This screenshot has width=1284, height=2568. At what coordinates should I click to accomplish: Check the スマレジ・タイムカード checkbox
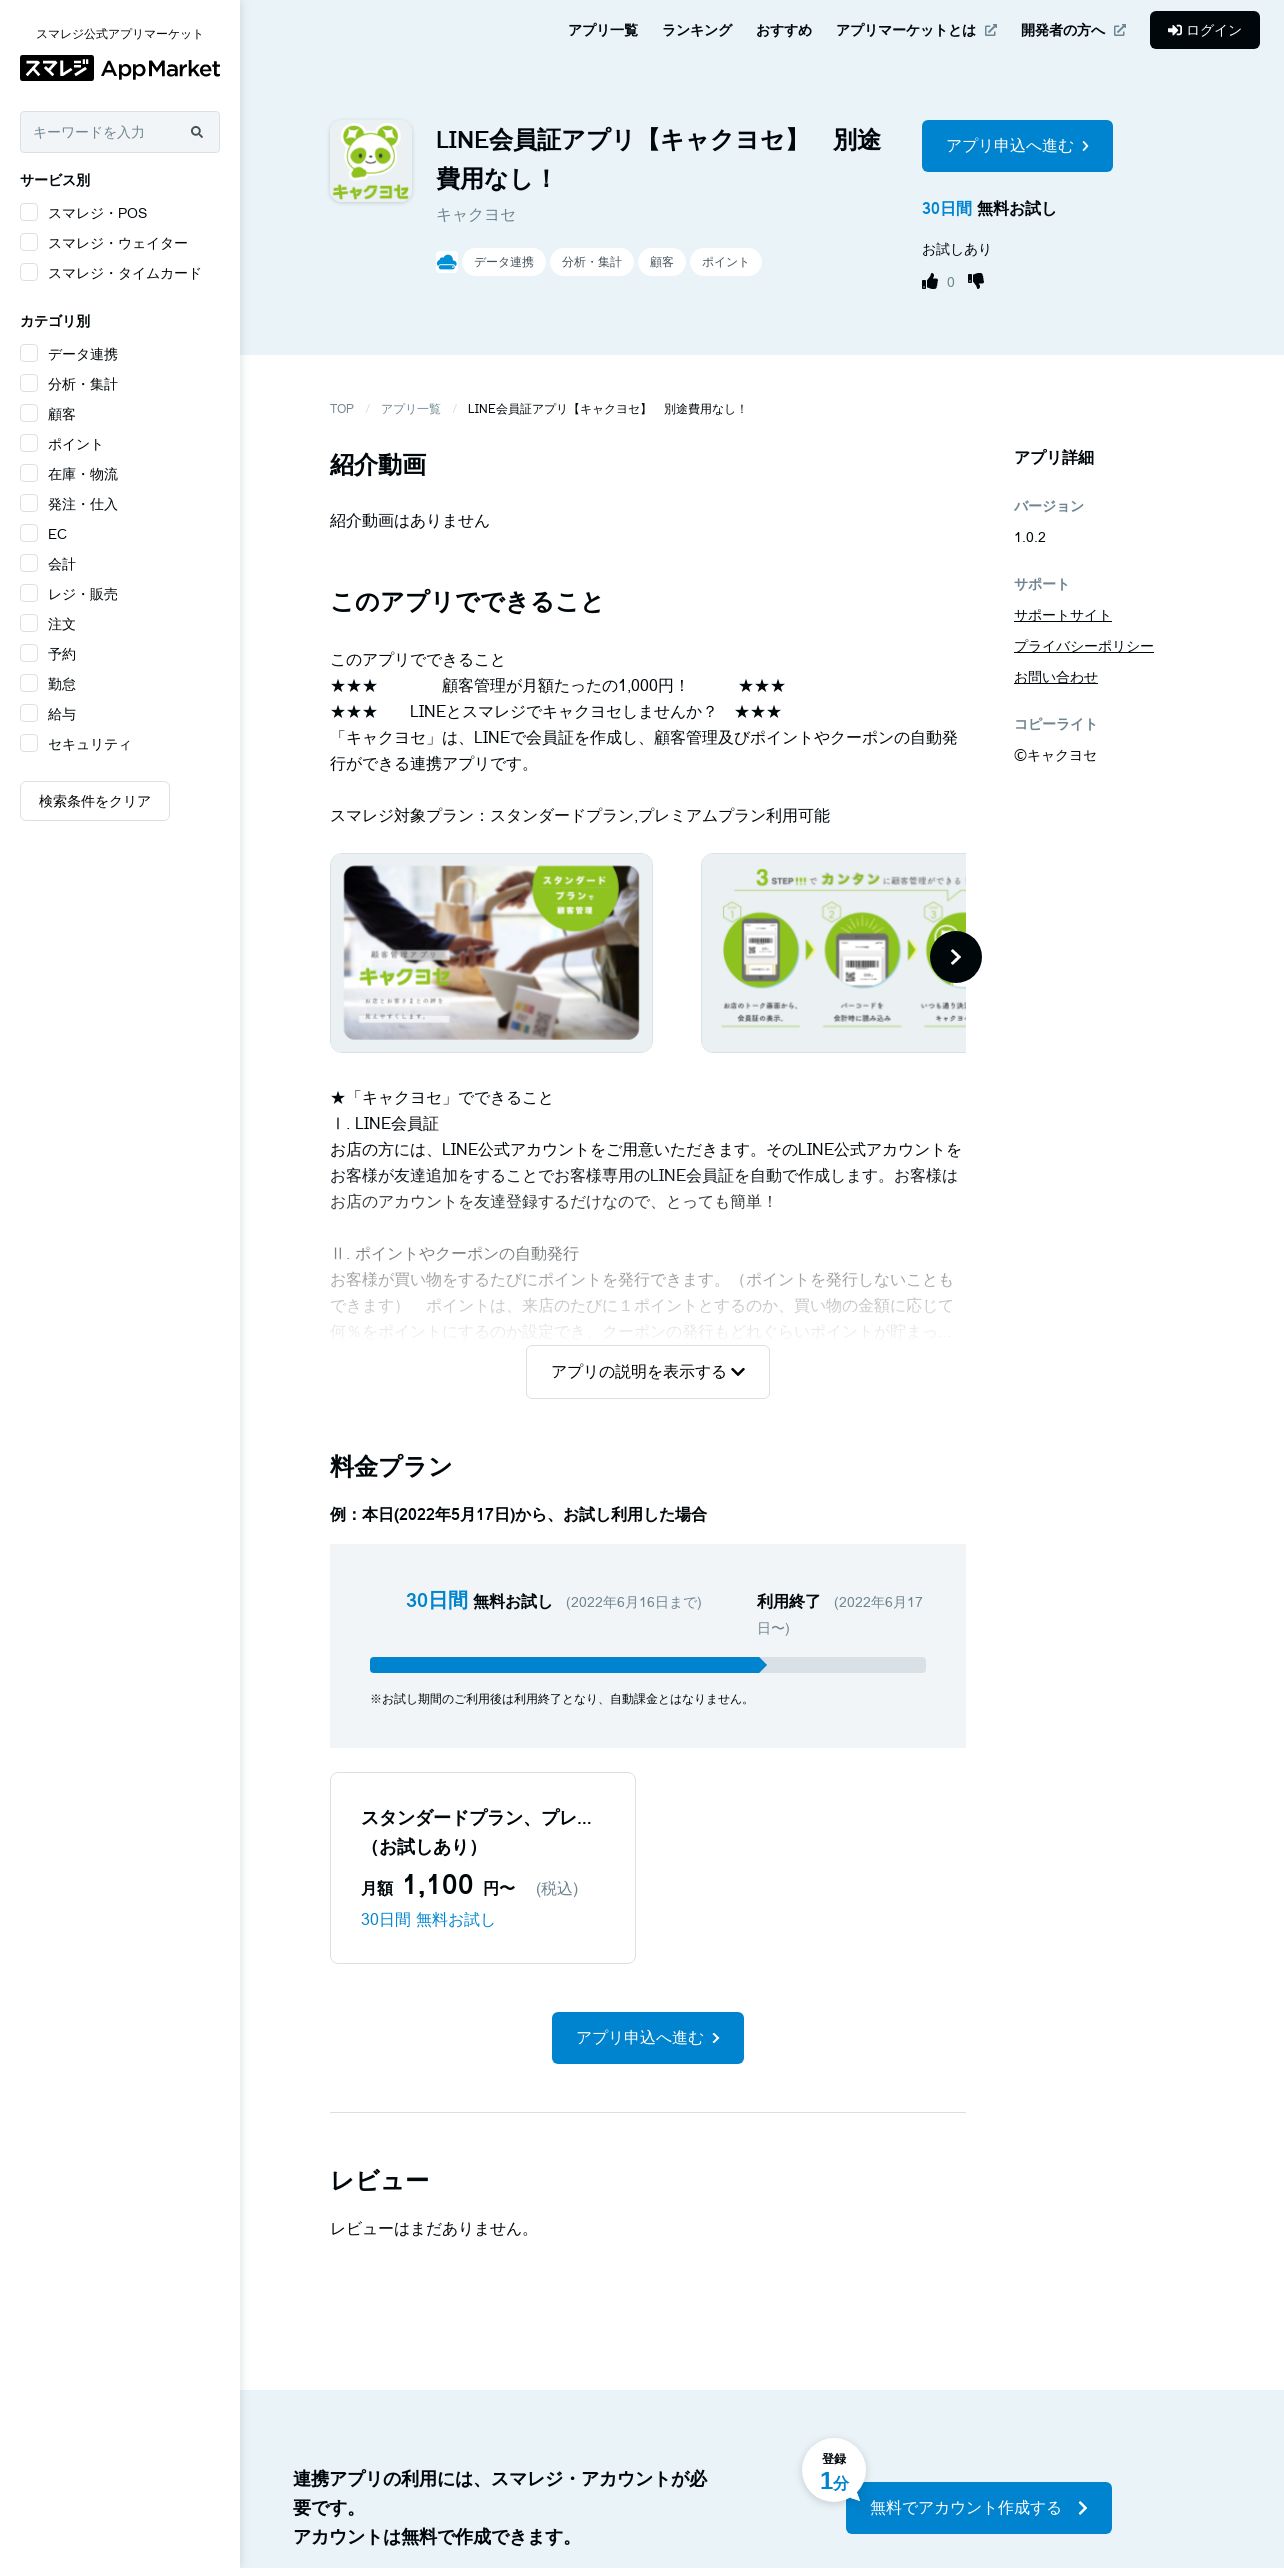click(29, 272)
